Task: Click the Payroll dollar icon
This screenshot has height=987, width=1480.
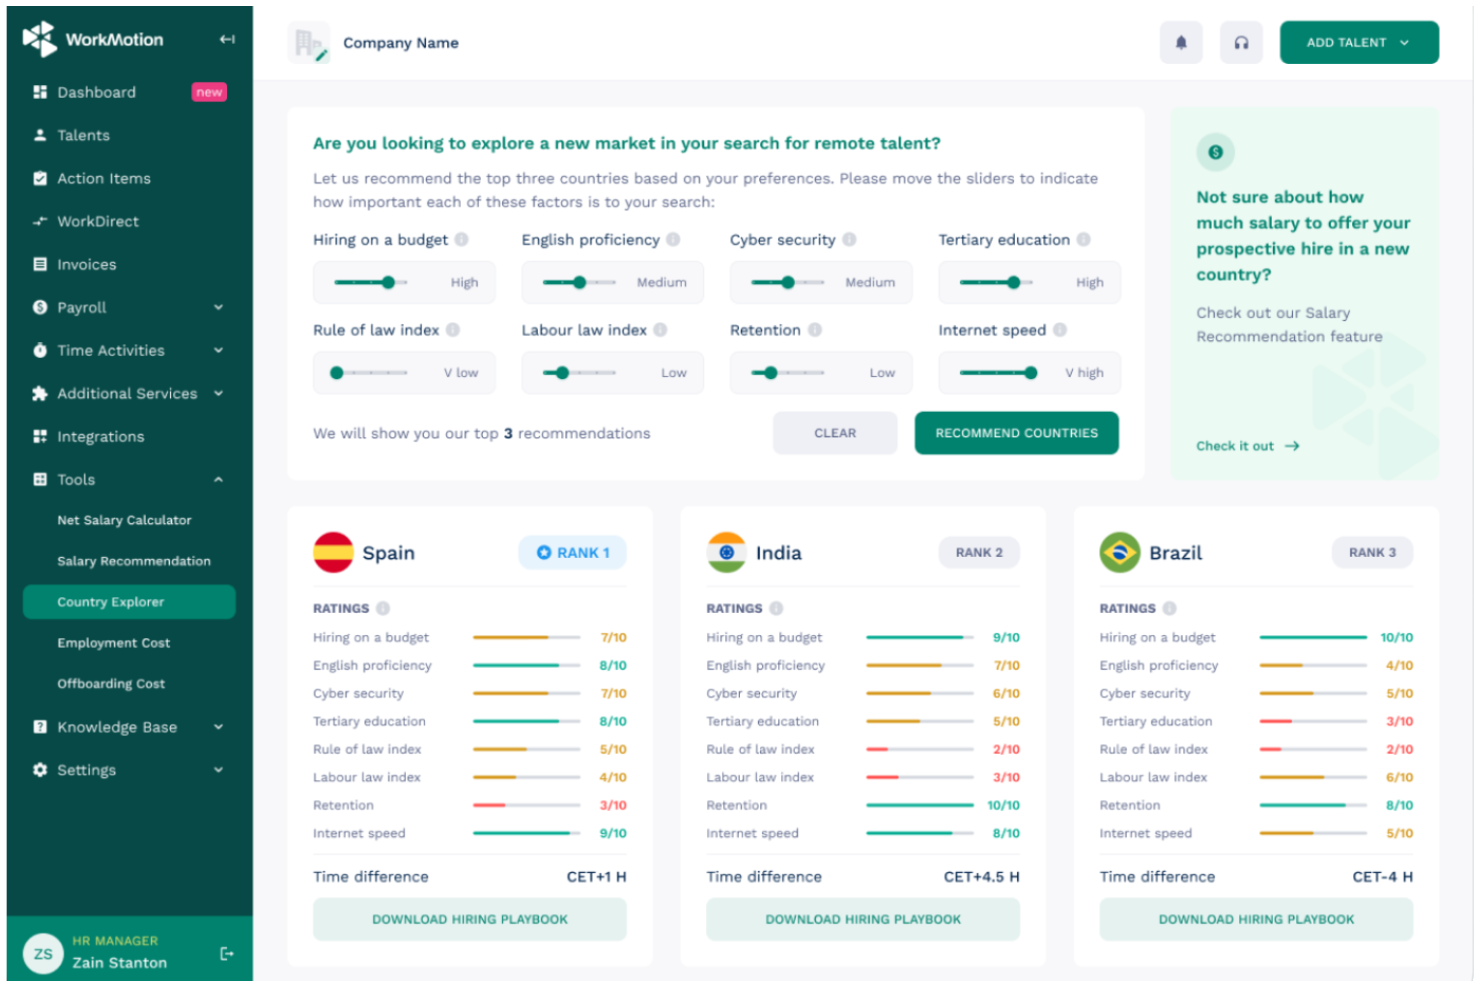Action: coord(40,307)
